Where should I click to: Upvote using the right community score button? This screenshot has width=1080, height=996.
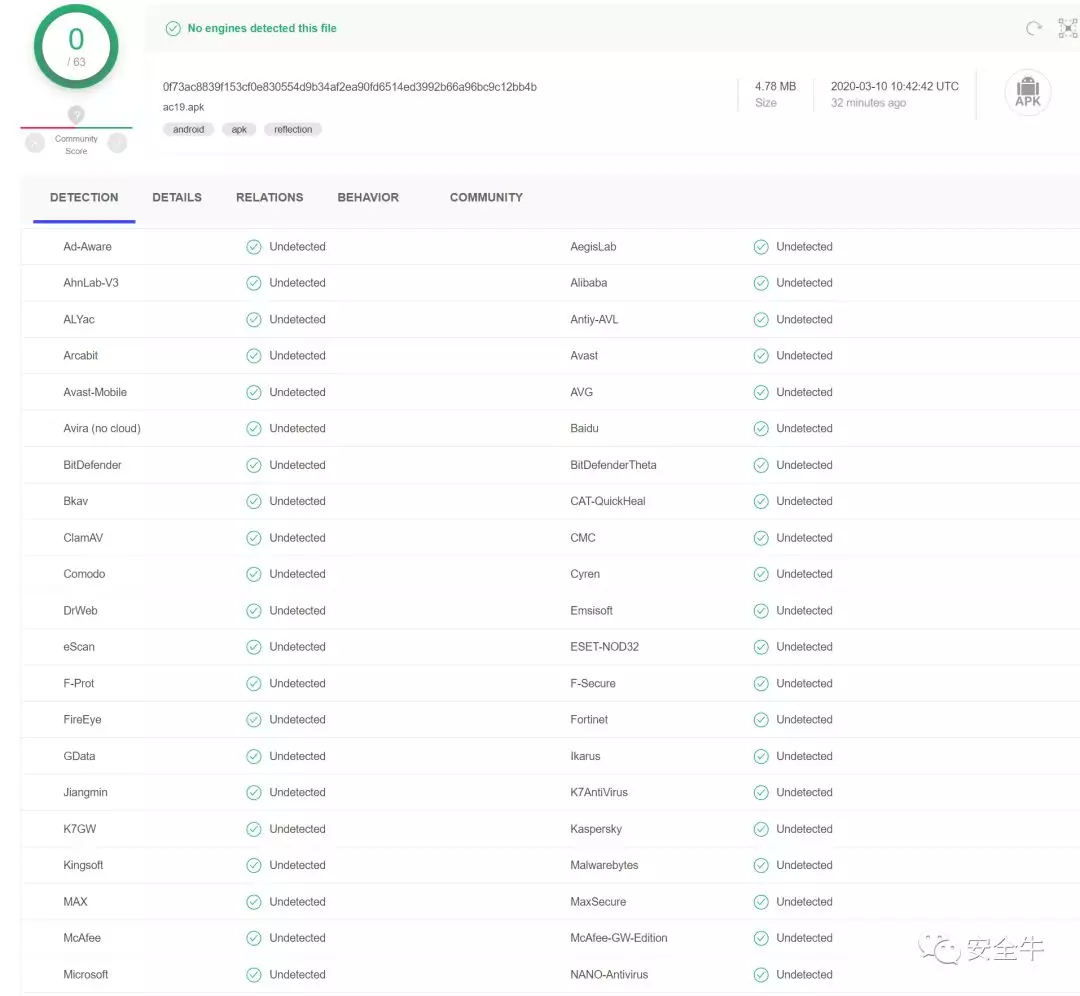(117, 143)
